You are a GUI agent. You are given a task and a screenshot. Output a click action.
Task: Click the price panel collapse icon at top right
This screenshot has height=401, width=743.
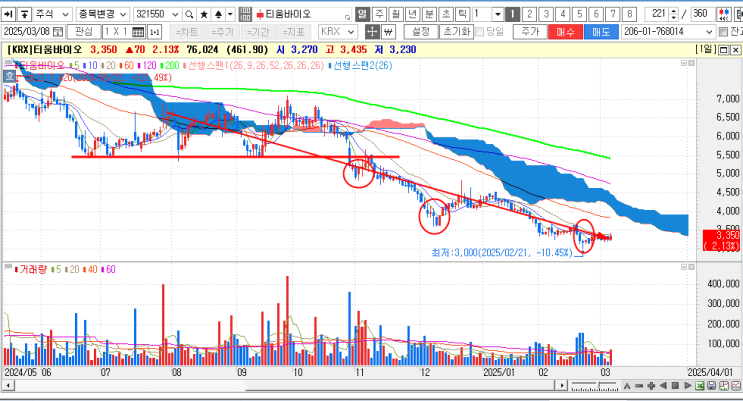click(x=684, y=63)
